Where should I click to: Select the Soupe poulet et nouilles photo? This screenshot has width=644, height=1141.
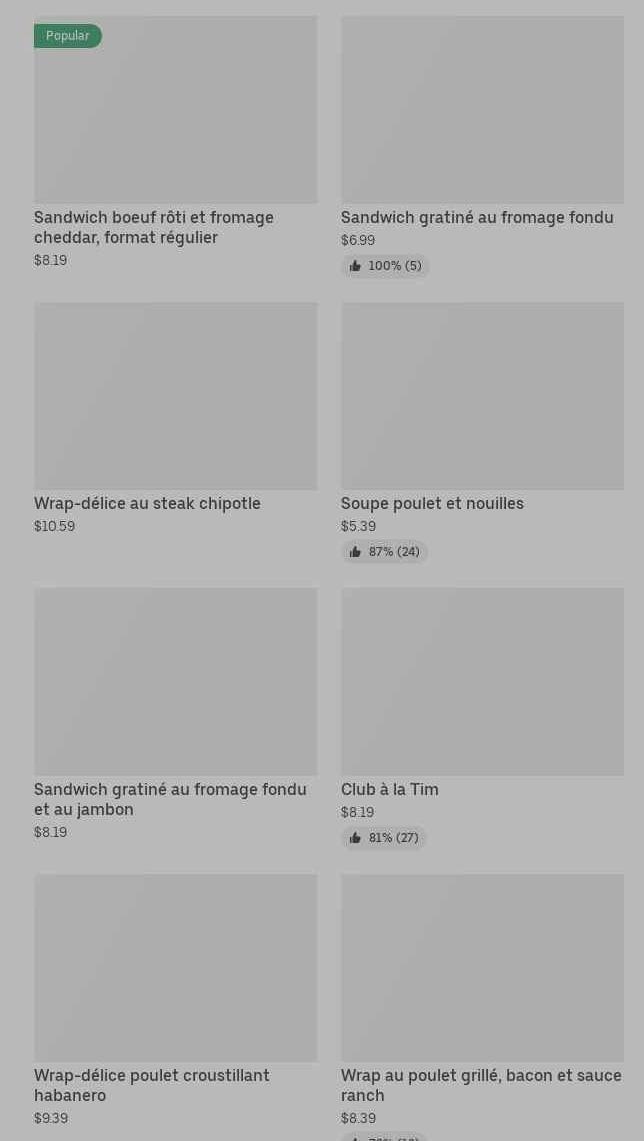482,396
